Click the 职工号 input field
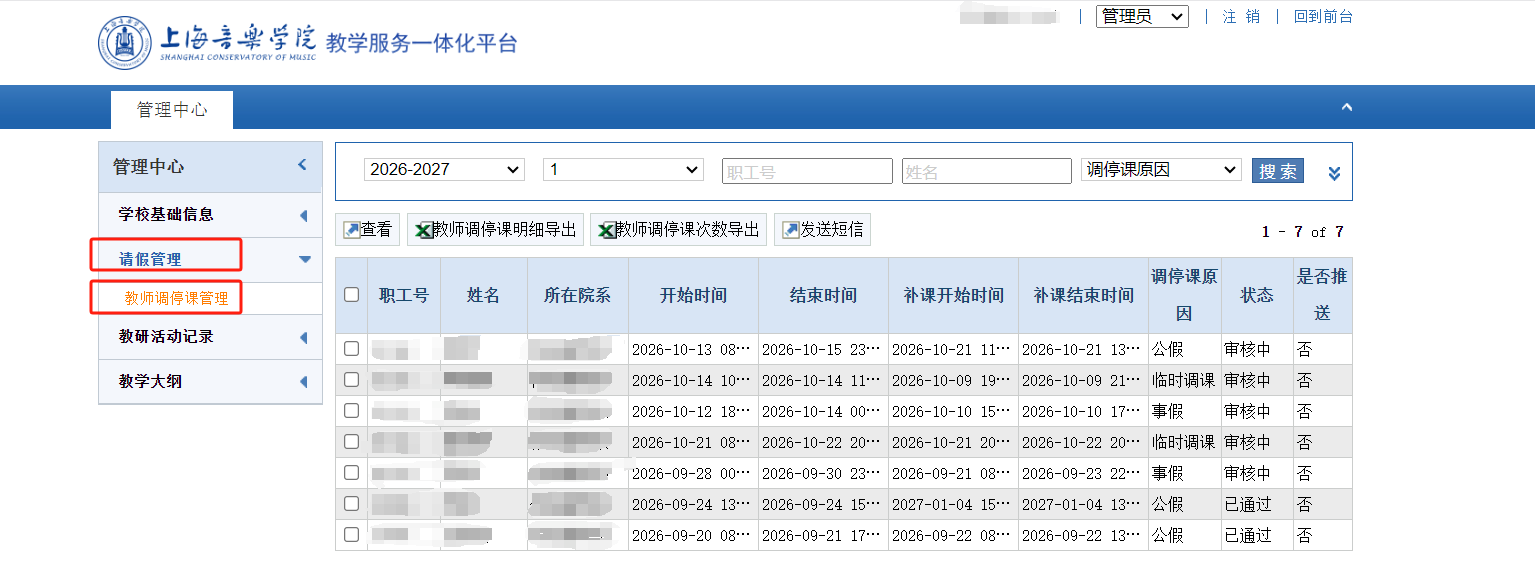 tap(807, 171)
